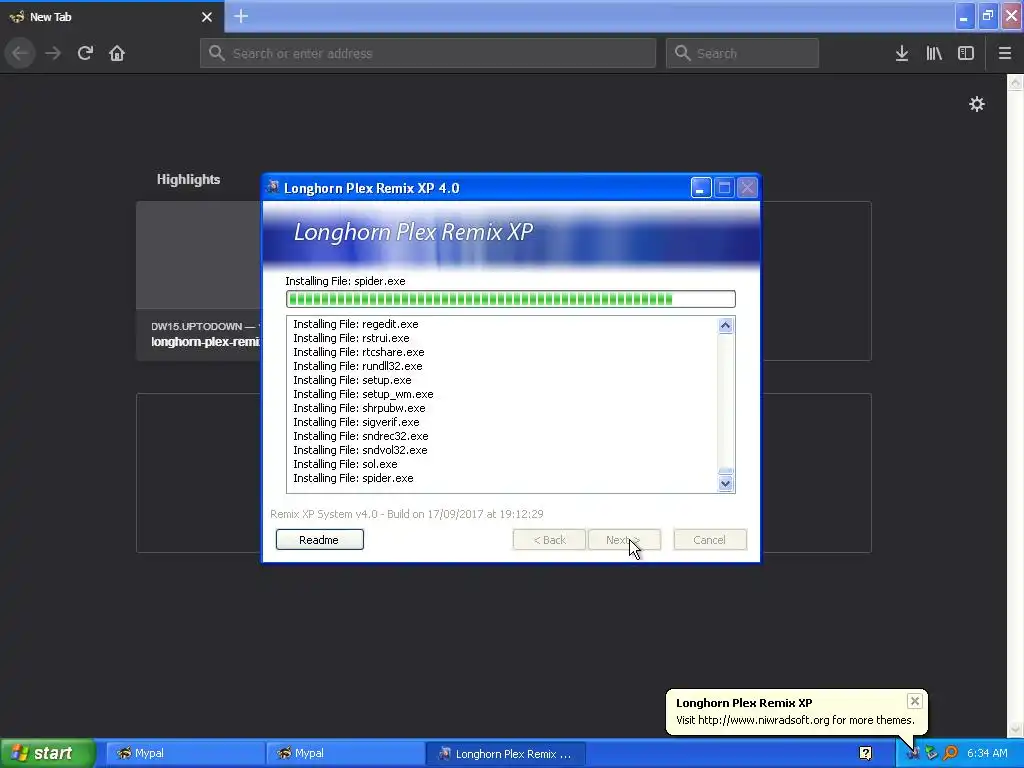Select the New Tab browser tab
Viewport: 1024px width, 768px height.
(112, 17)
